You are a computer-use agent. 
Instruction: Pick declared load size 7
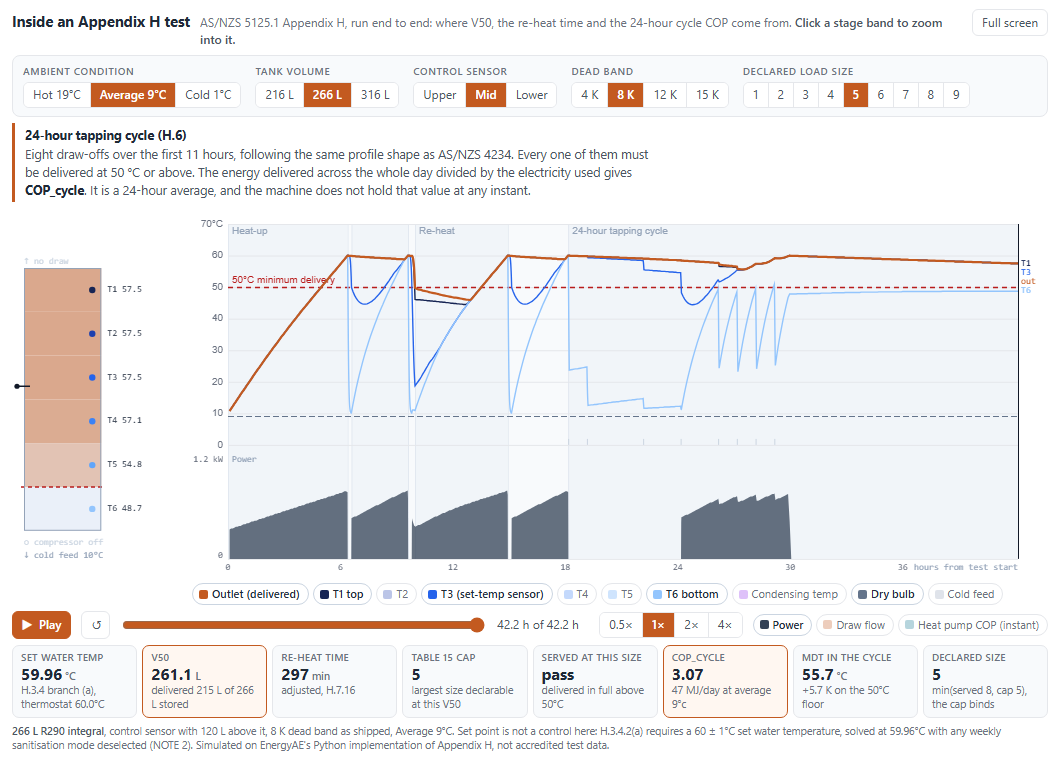tap(906, 95)
